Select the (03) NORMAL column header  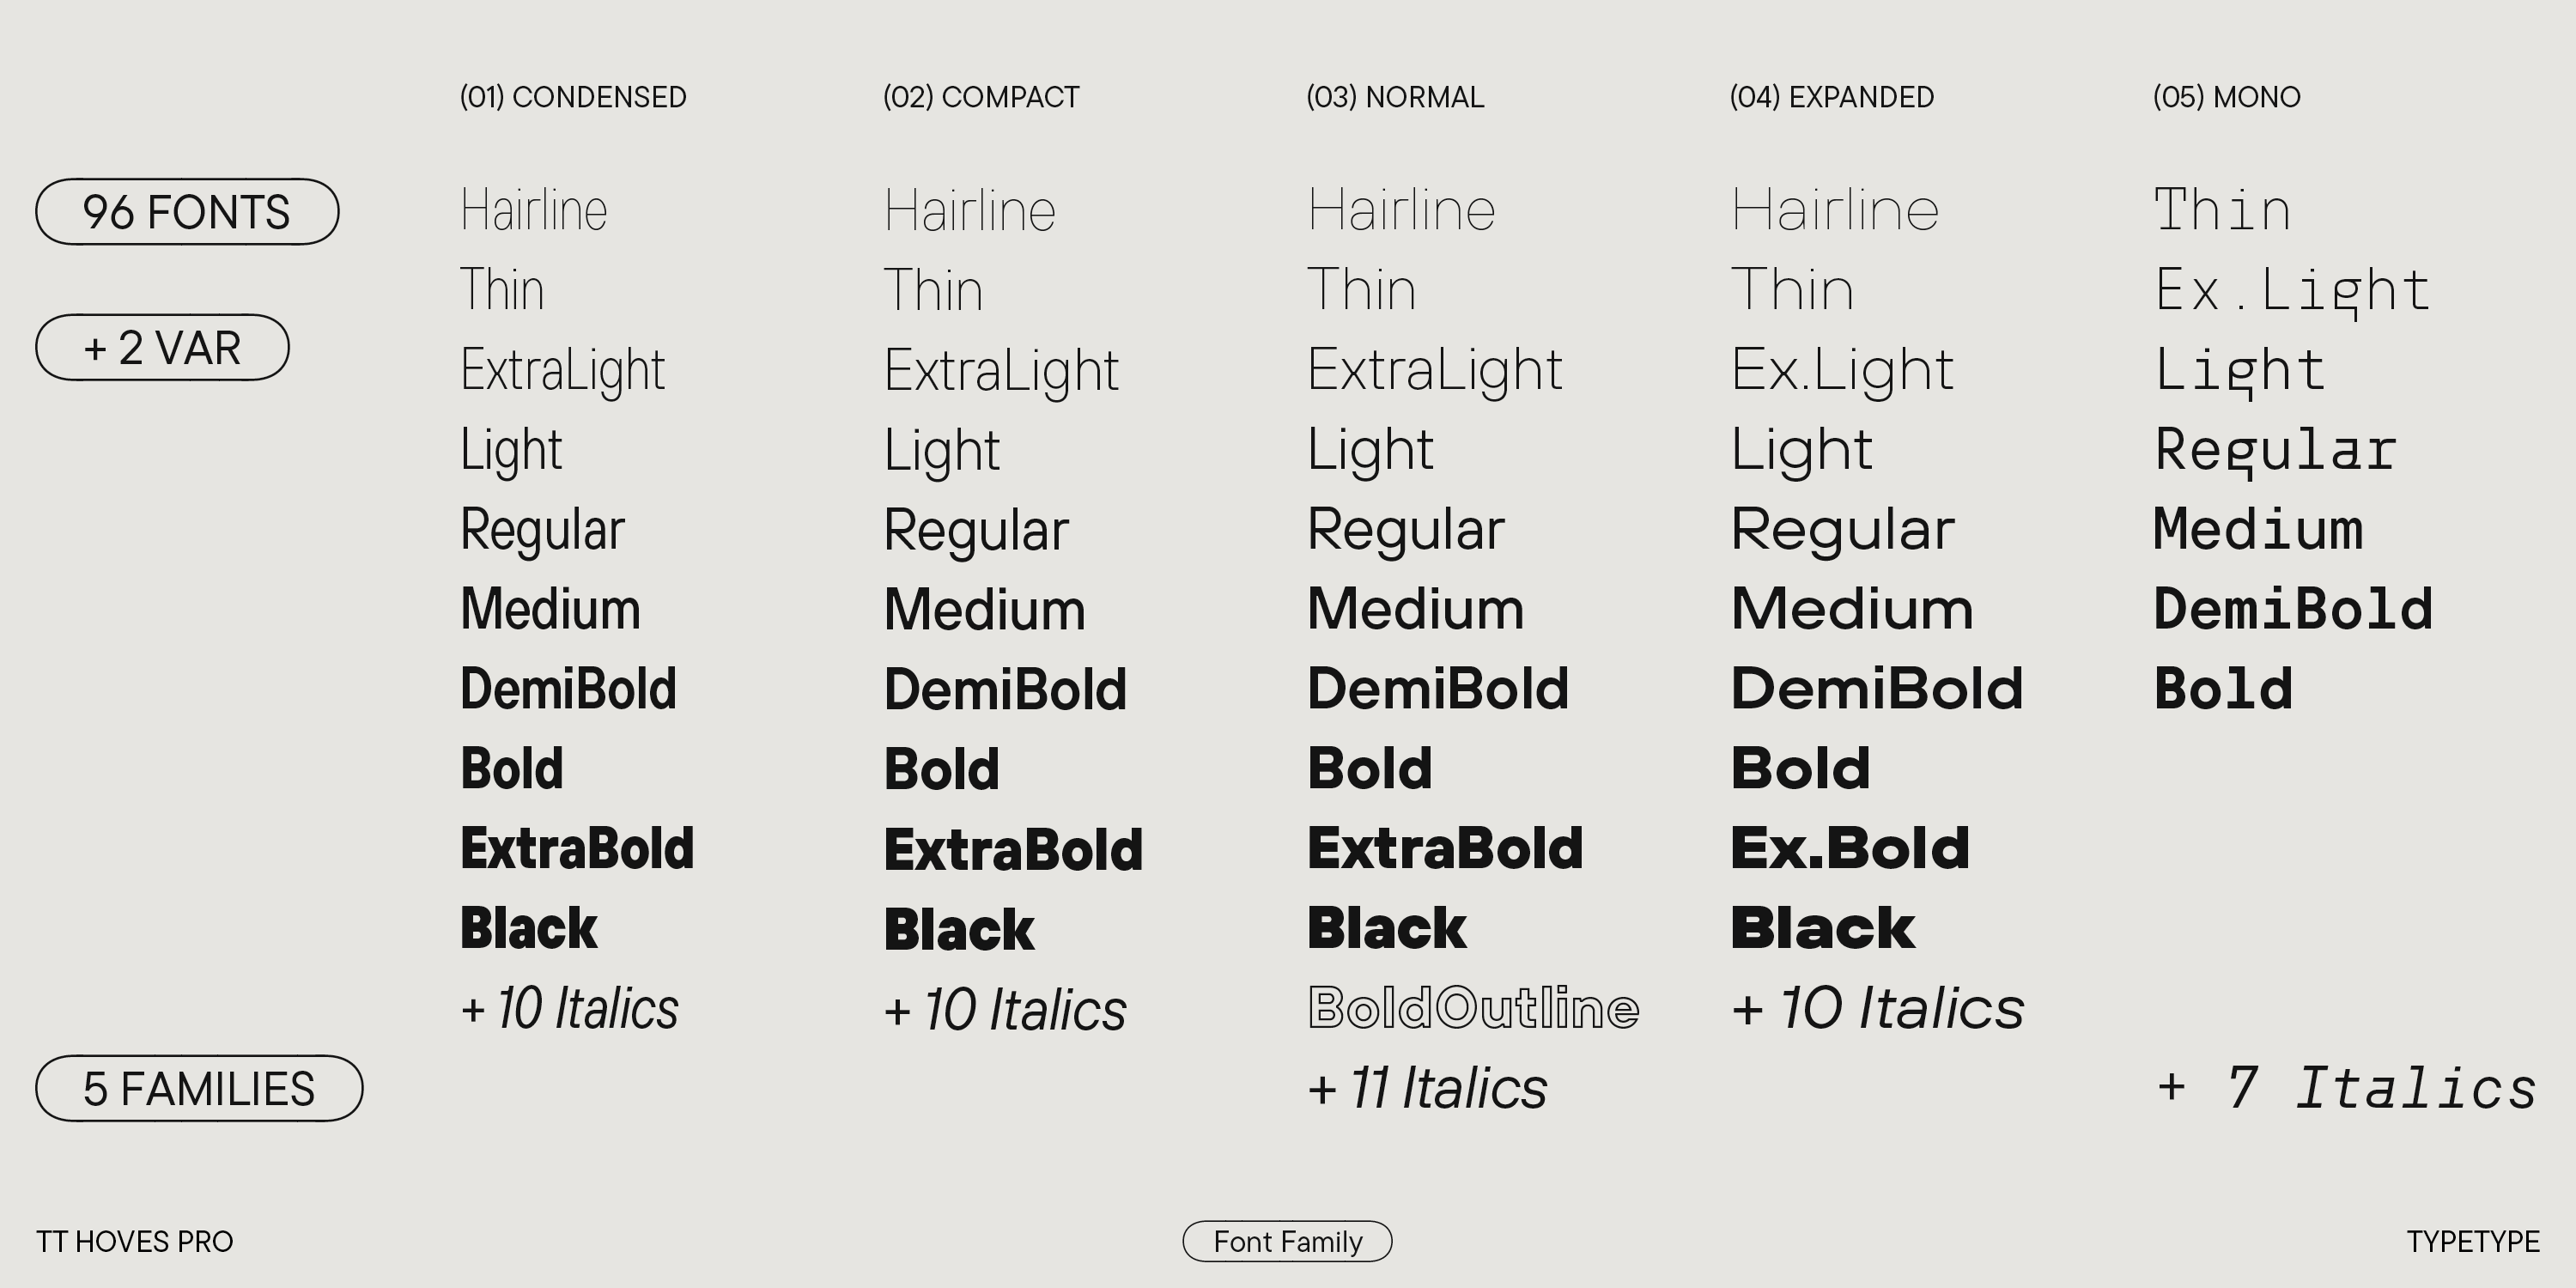[1395, 97]
